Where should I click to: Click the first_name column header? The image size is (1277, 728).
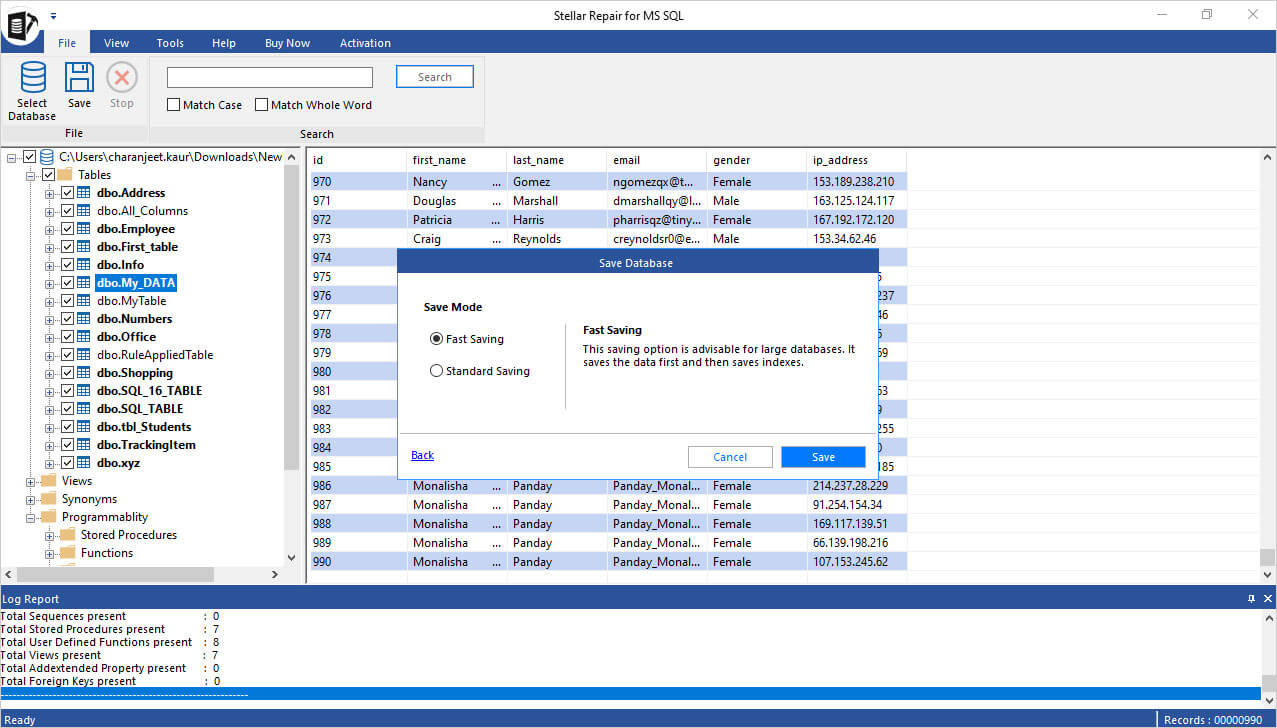point(457,160)
